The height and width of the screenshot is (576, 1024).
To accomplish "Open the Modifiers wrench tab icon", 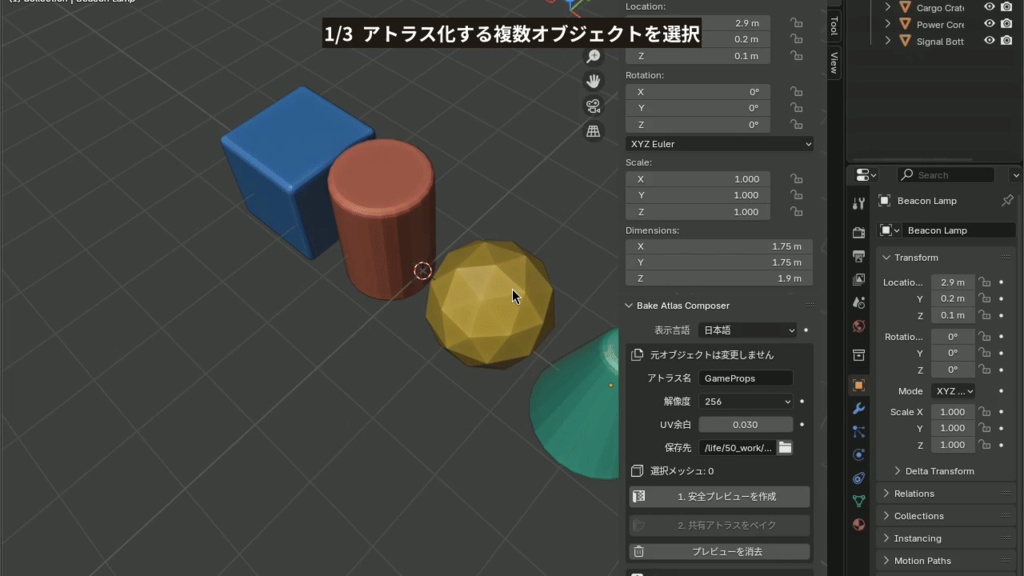I will tap(859, 409).
